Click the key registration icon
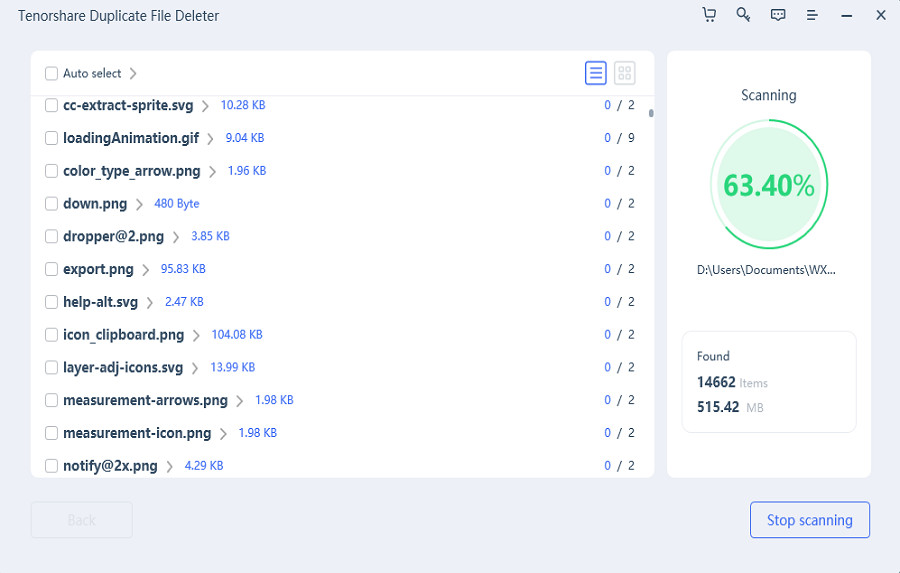900x573 pixels. (743, 15)
